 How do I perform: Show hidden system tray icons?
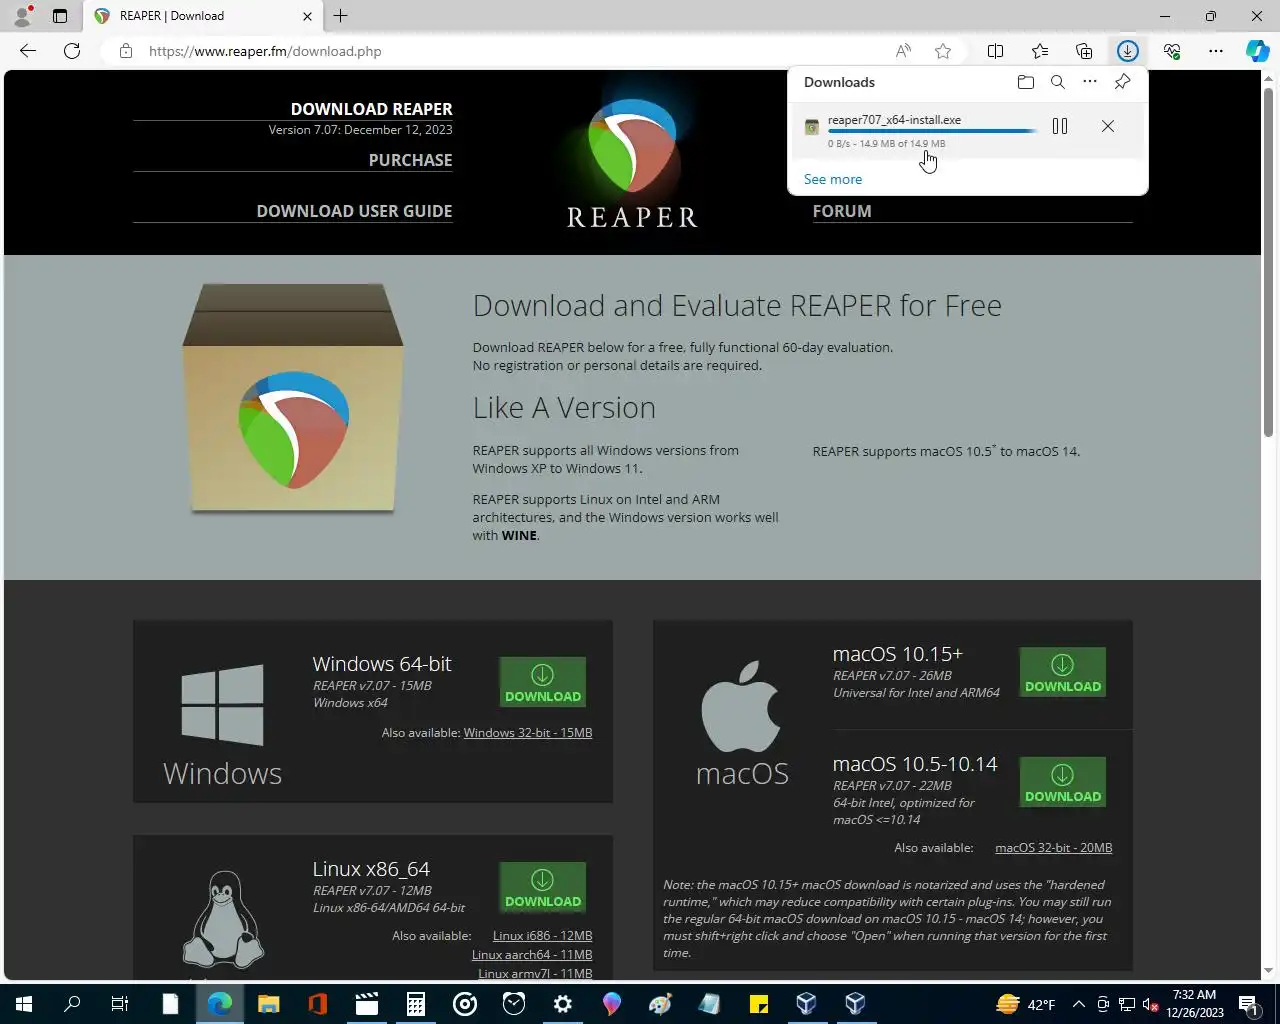pyautogui.click(x=1078, y=1004)
